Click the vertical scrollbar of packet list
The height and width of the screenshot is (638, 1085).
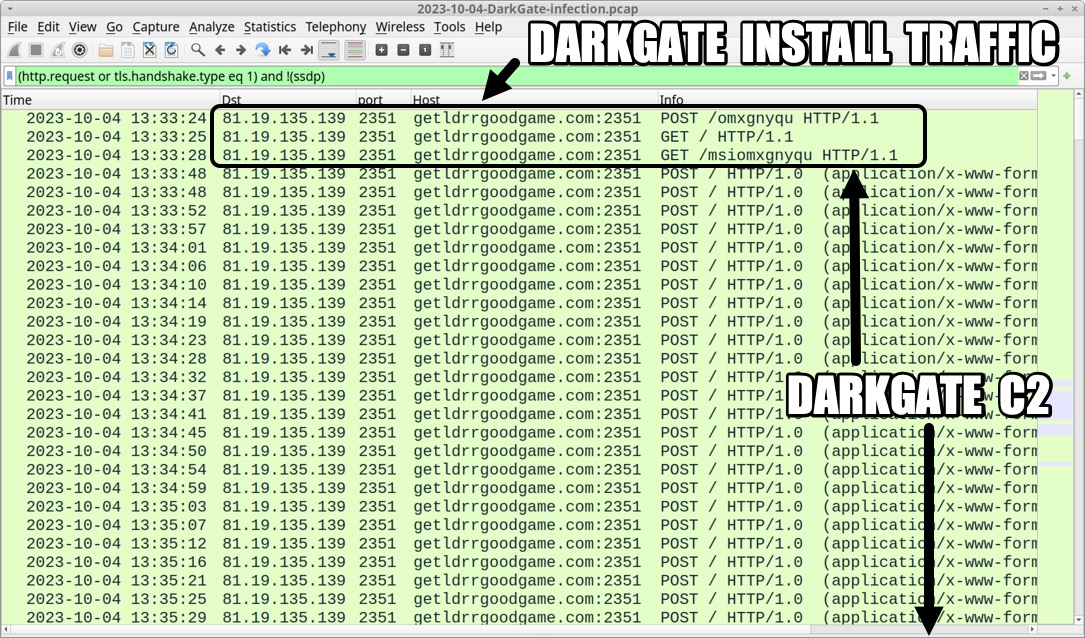pos(1079,358)
